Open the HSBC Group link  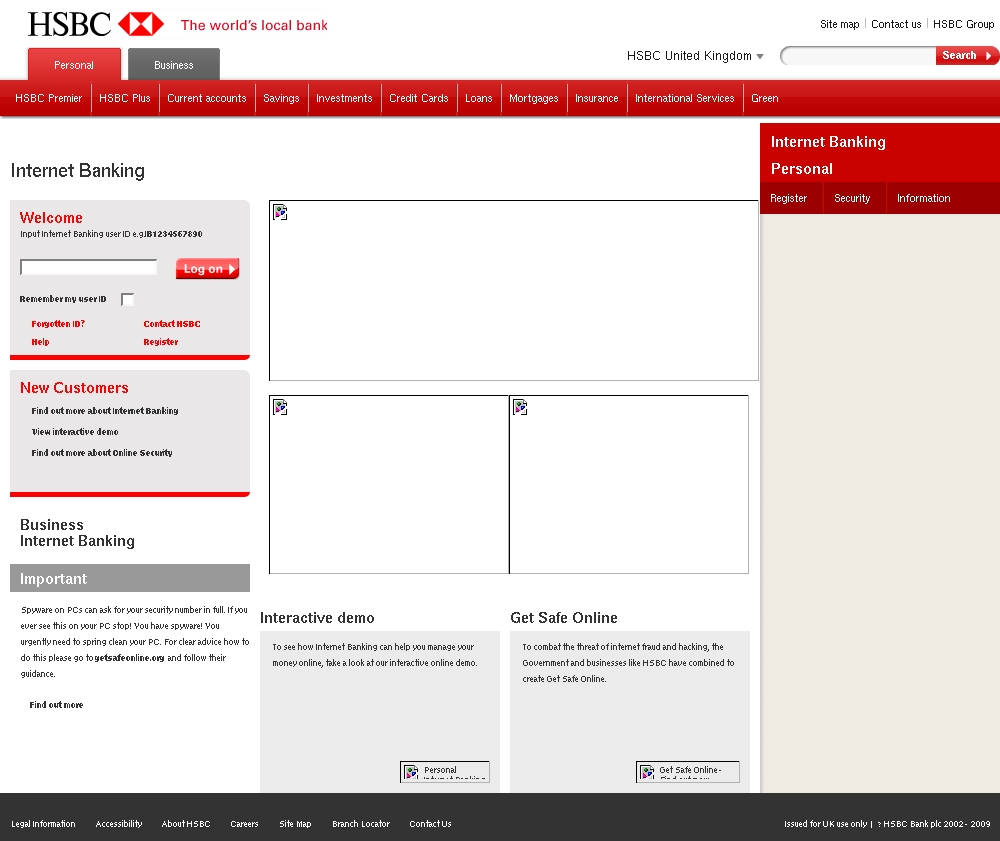[963, 24]
